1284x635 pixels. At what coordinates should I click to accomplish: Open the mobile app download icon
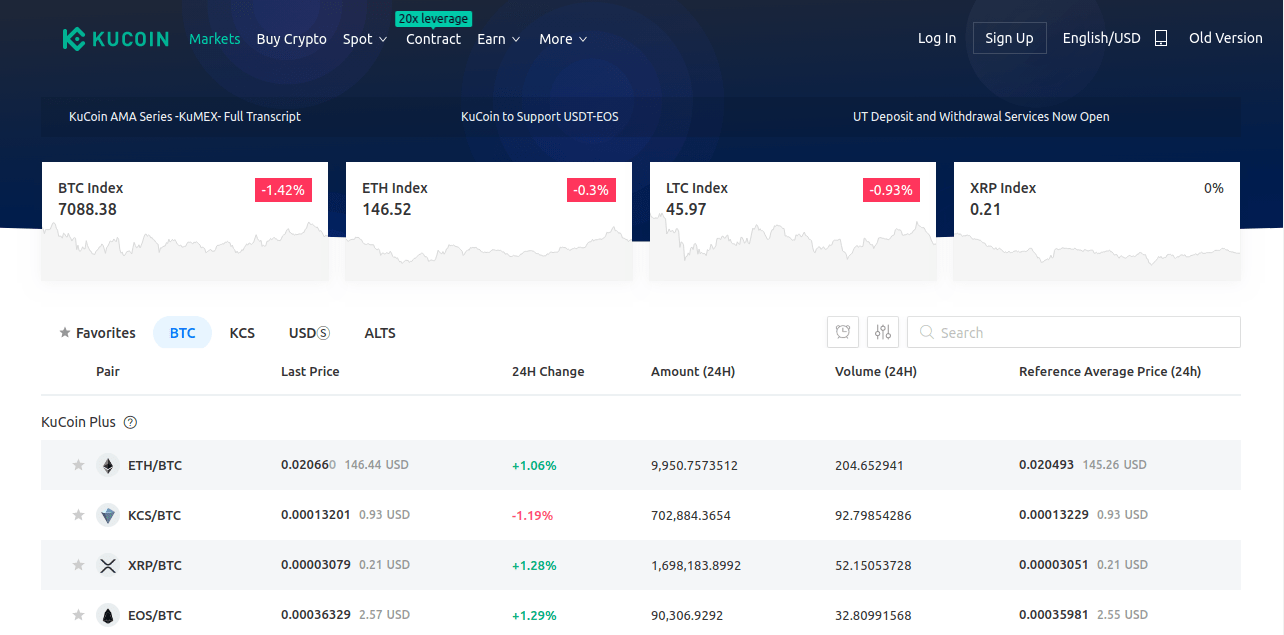point(1161,38)
